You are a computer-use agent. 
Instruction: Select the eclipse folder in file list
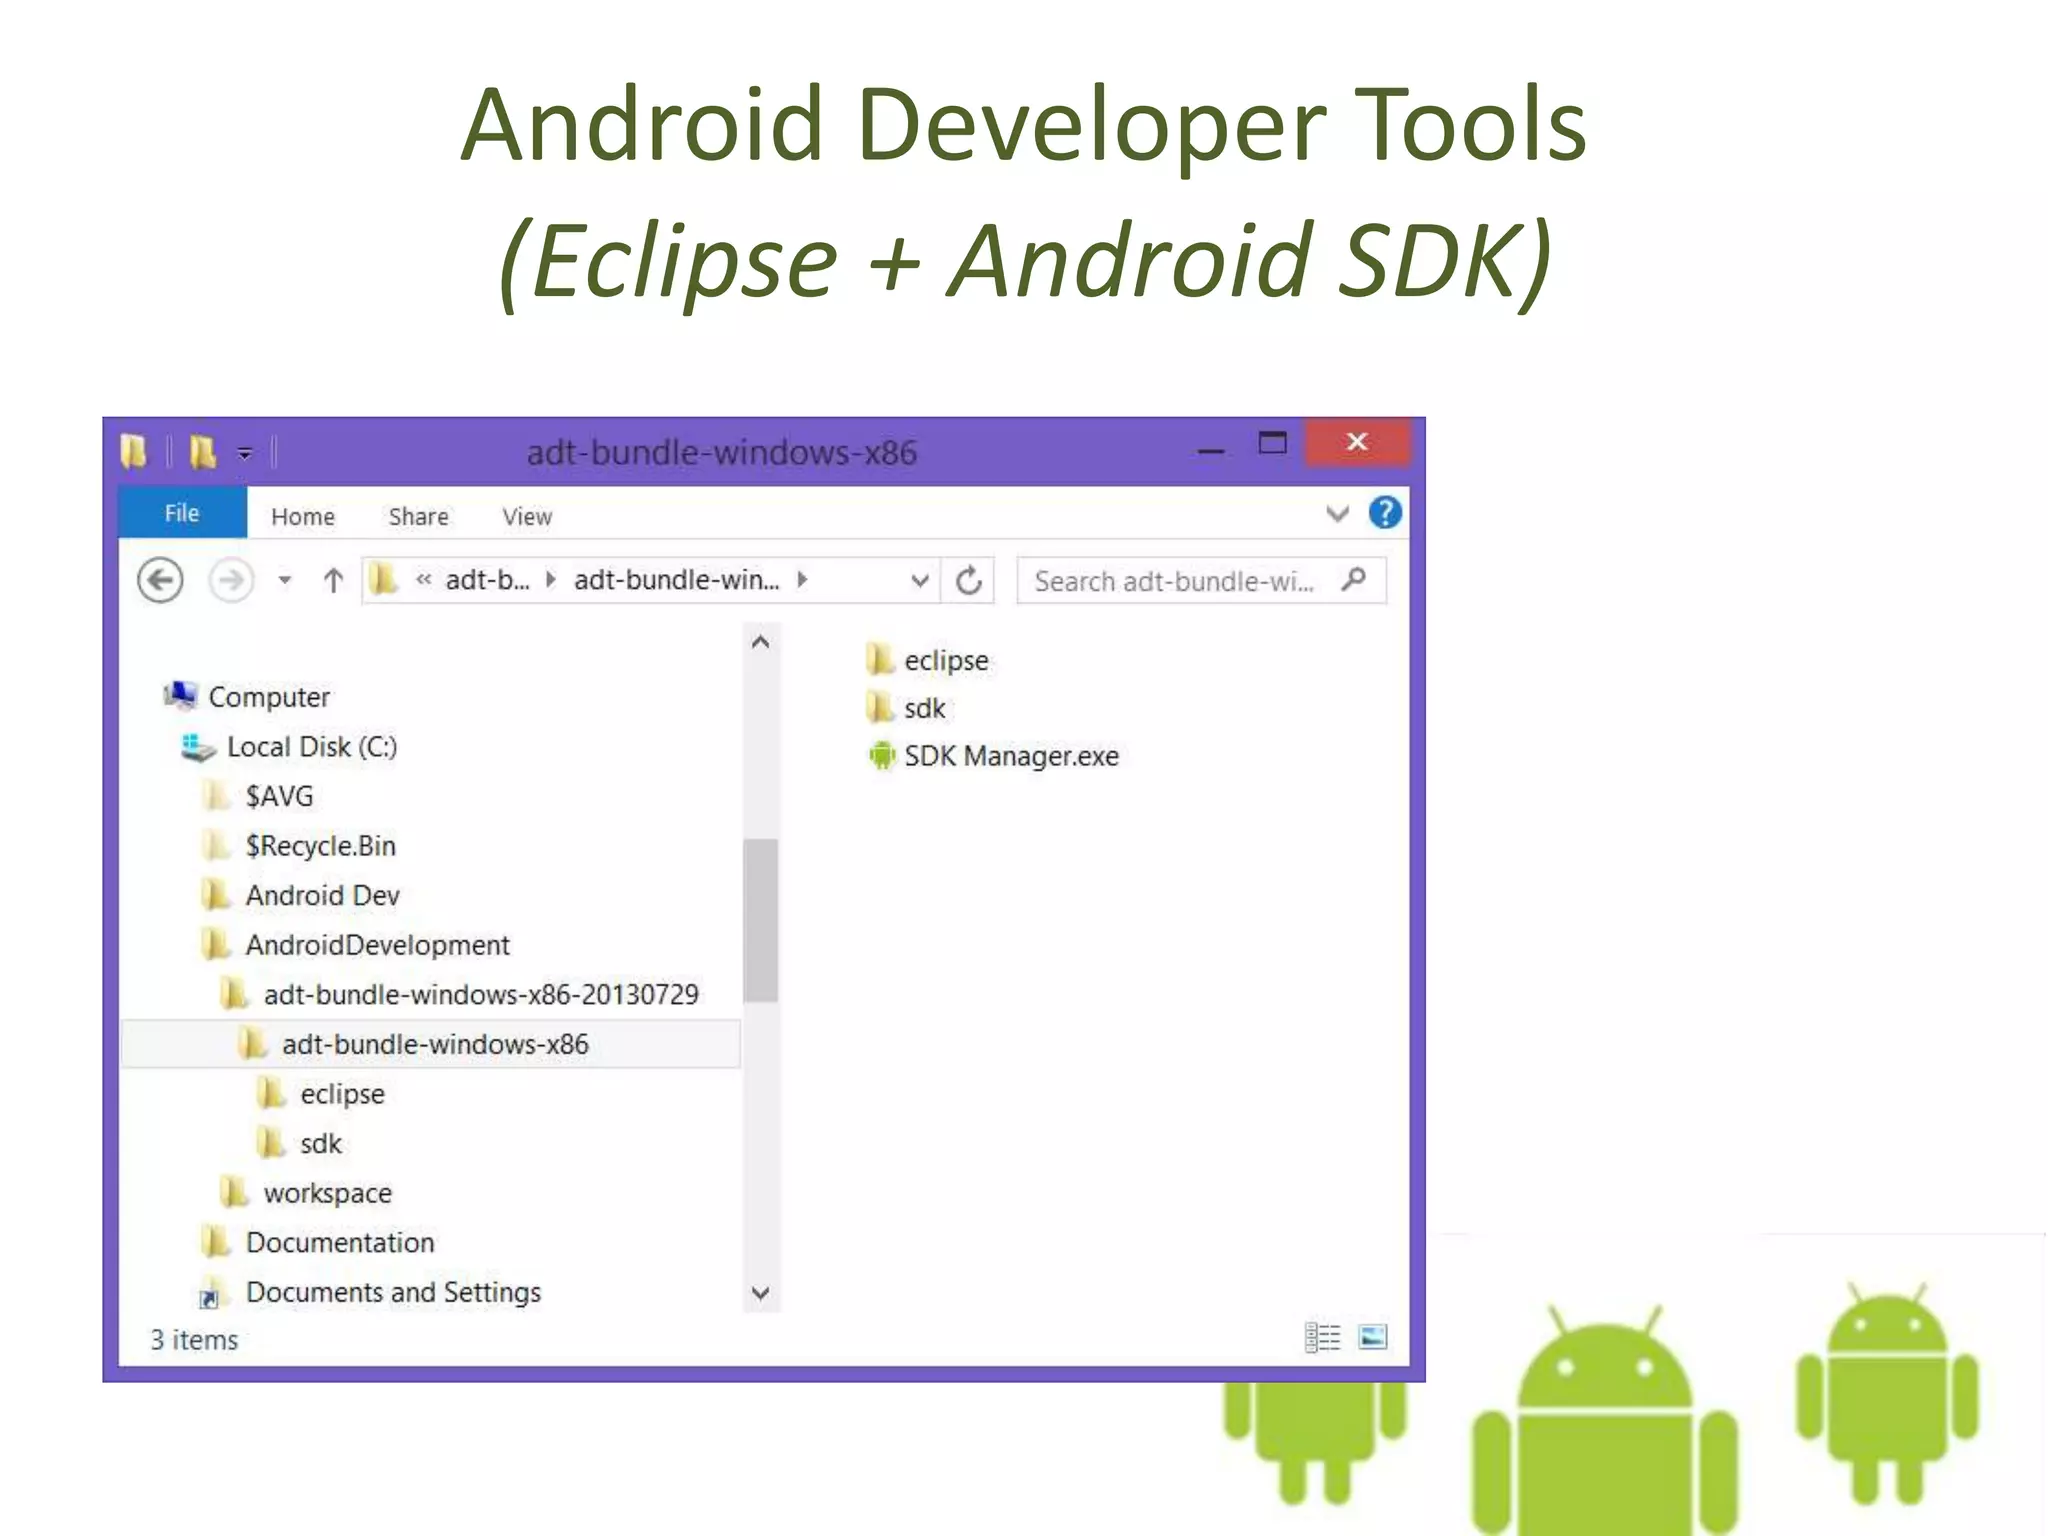pos(927,660)
